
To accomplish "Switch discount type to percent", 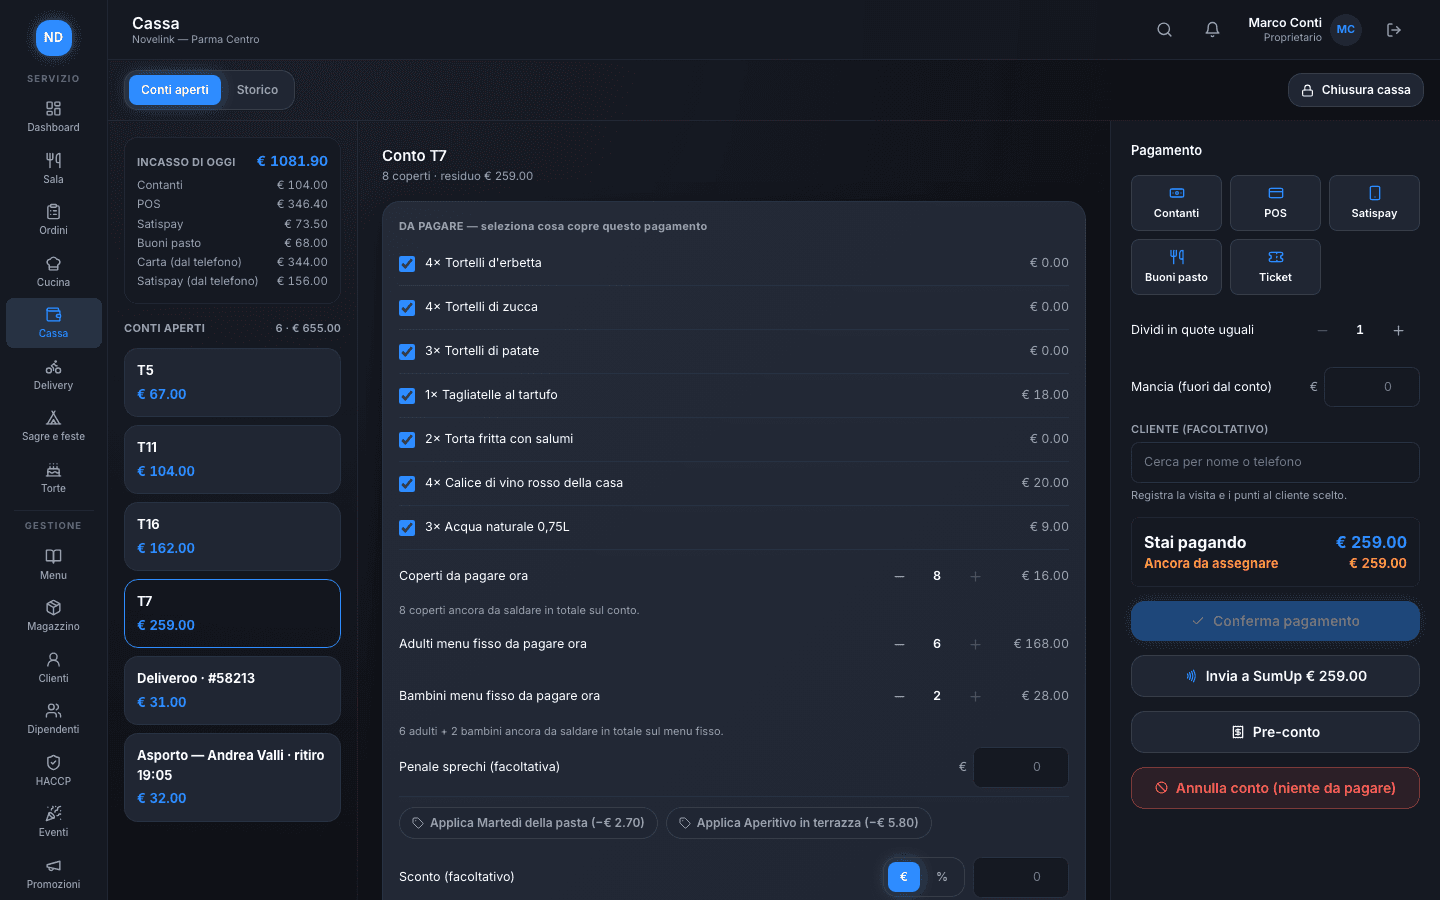I will click(942, 877).
